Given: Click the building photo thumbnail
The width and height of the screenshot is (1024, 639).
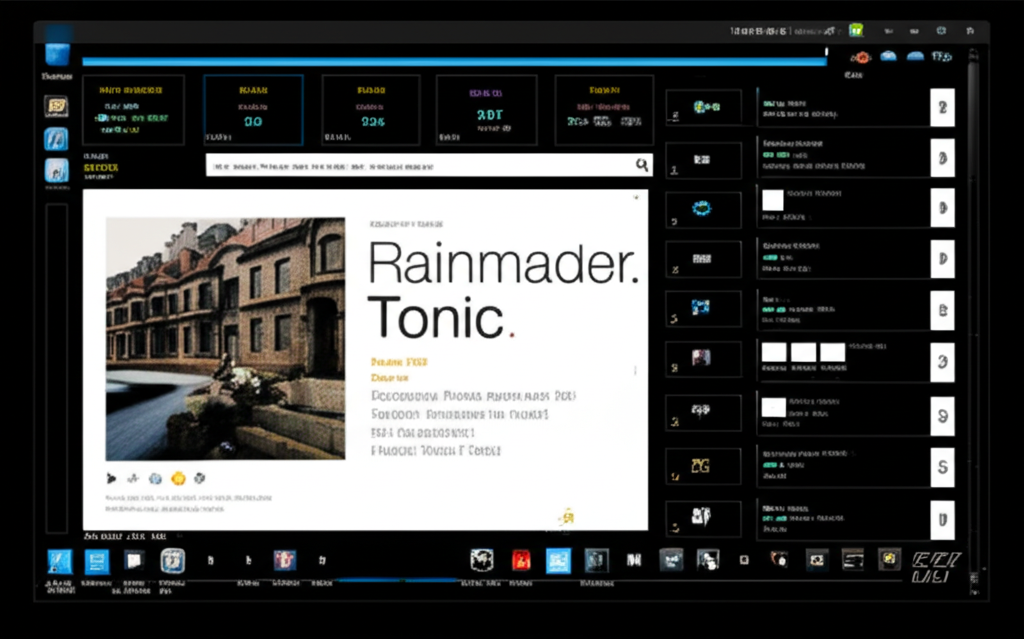Looking at the screenshot, I should click(225, 339).
